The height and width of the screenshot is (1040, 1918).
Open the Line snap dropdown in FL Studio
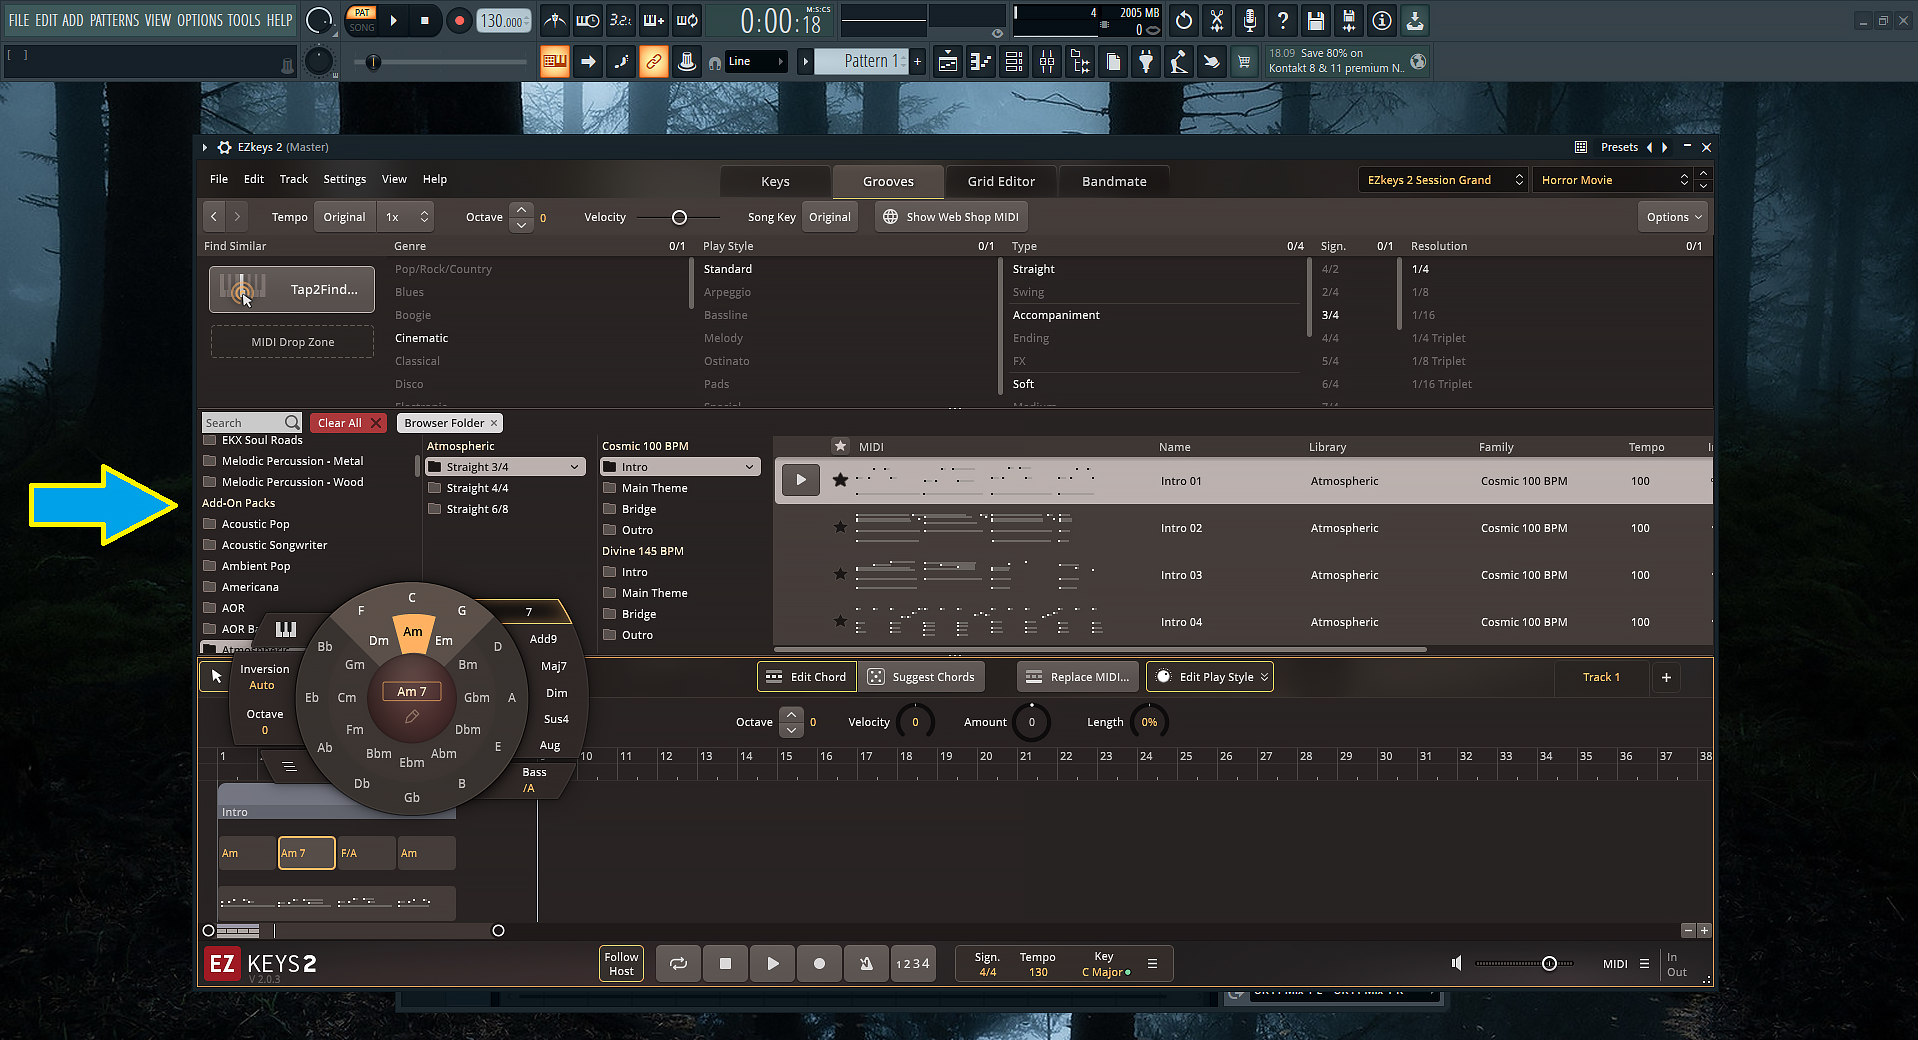point(756,62)
